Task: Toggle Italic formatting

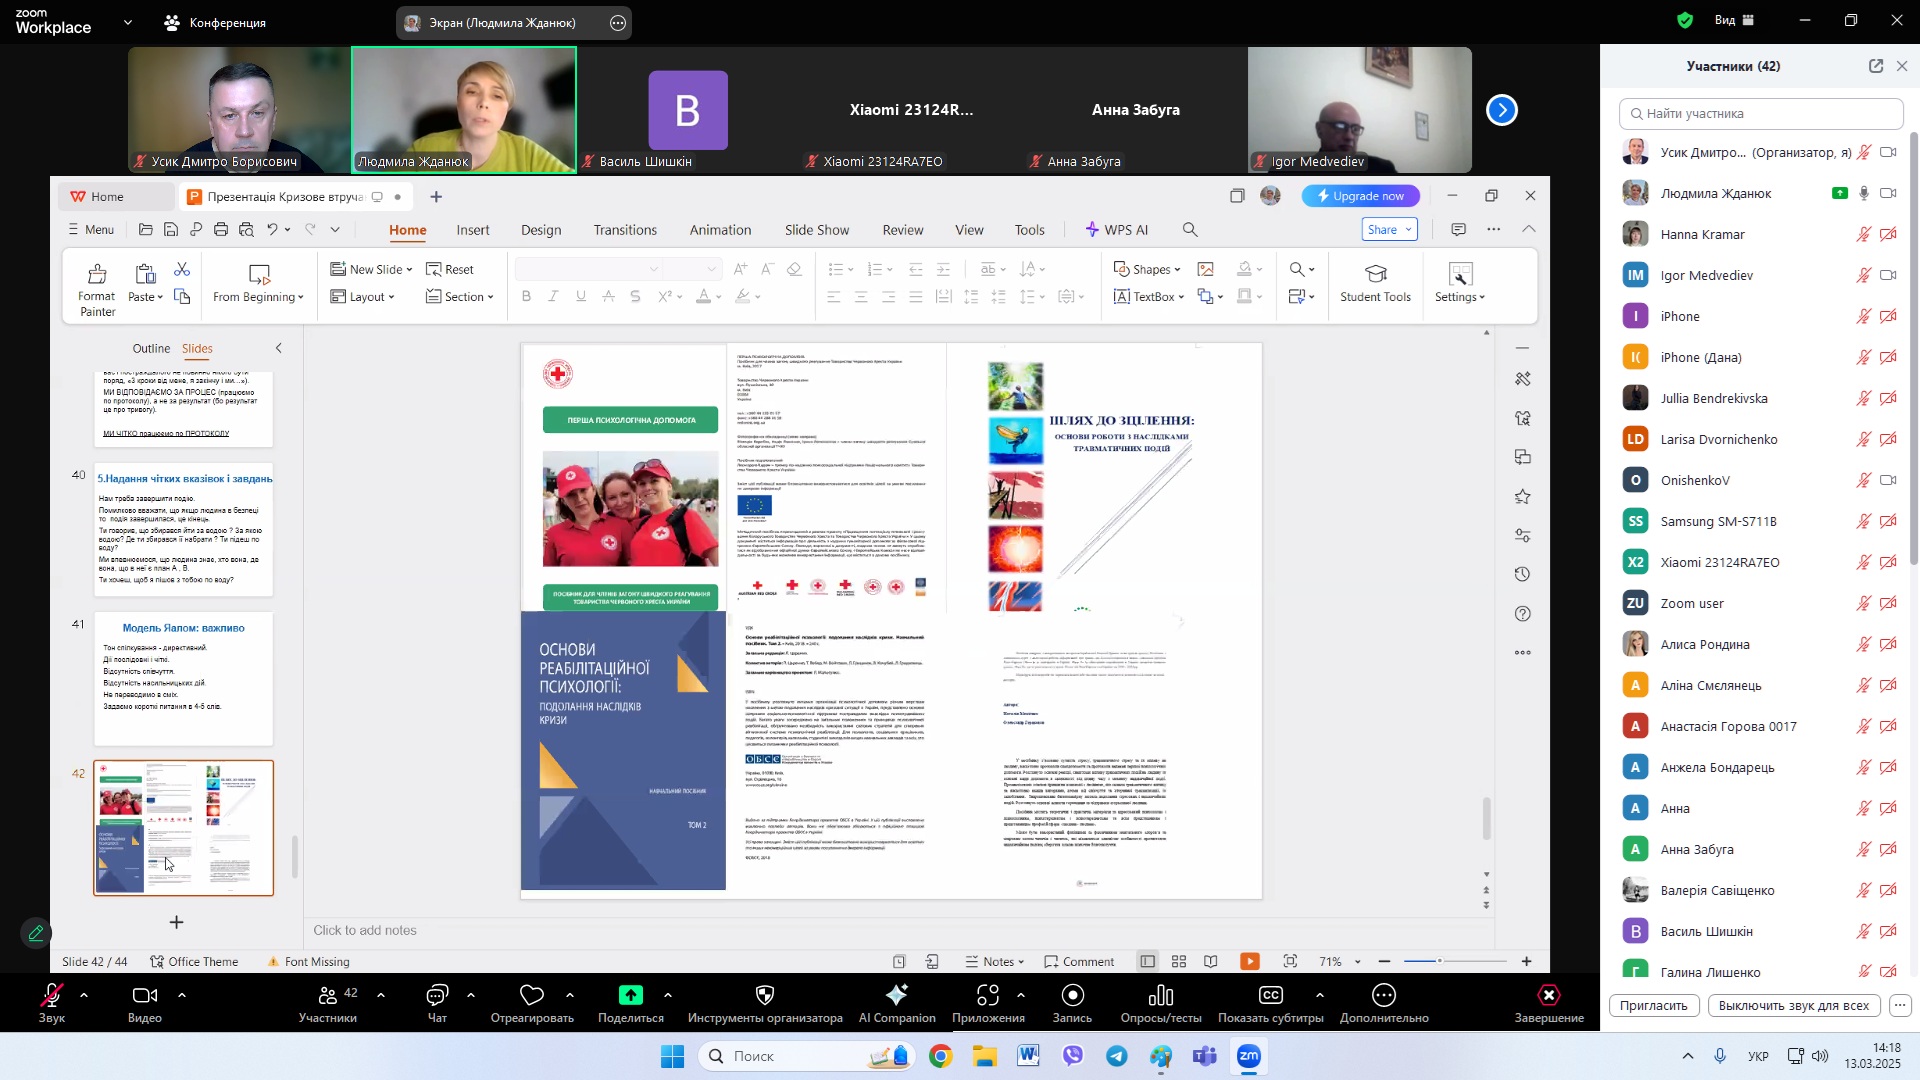Action: [x=553, y=297]
